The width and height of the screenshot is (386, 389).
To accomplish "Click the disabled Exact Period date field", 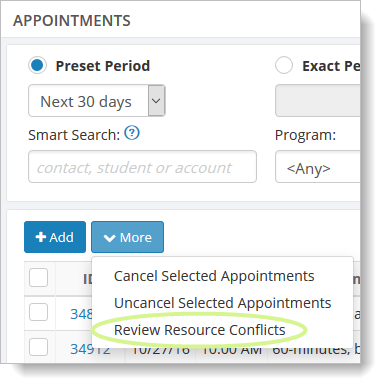I will 318,101.
